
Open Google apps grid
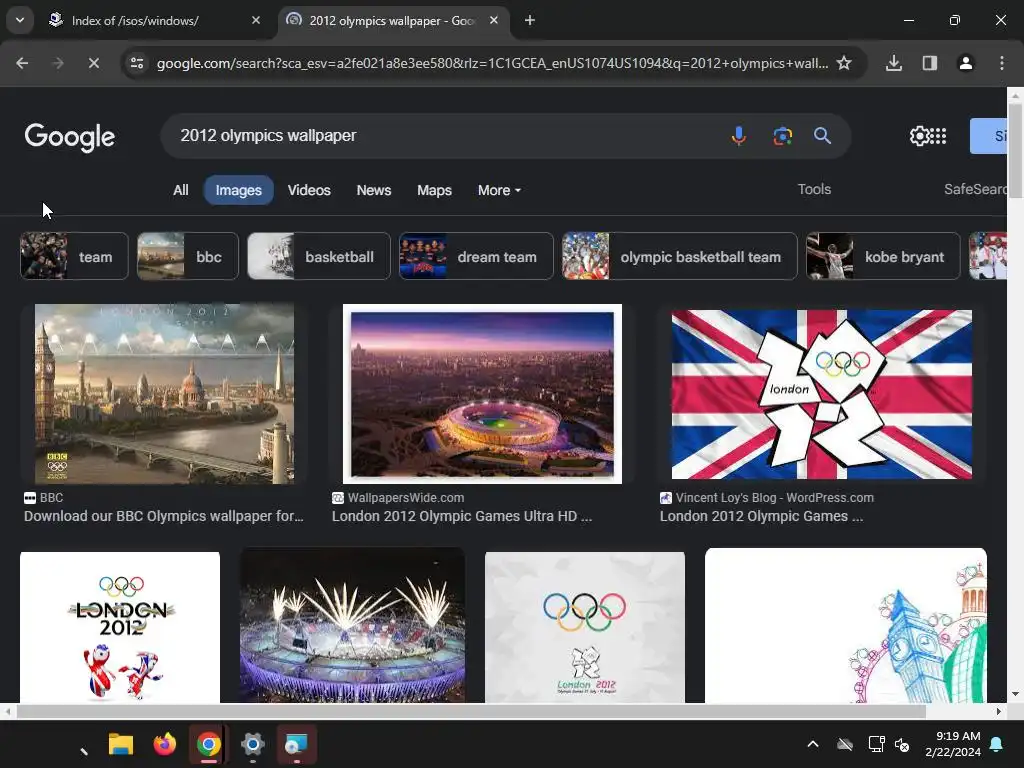(x=938, y=136)
